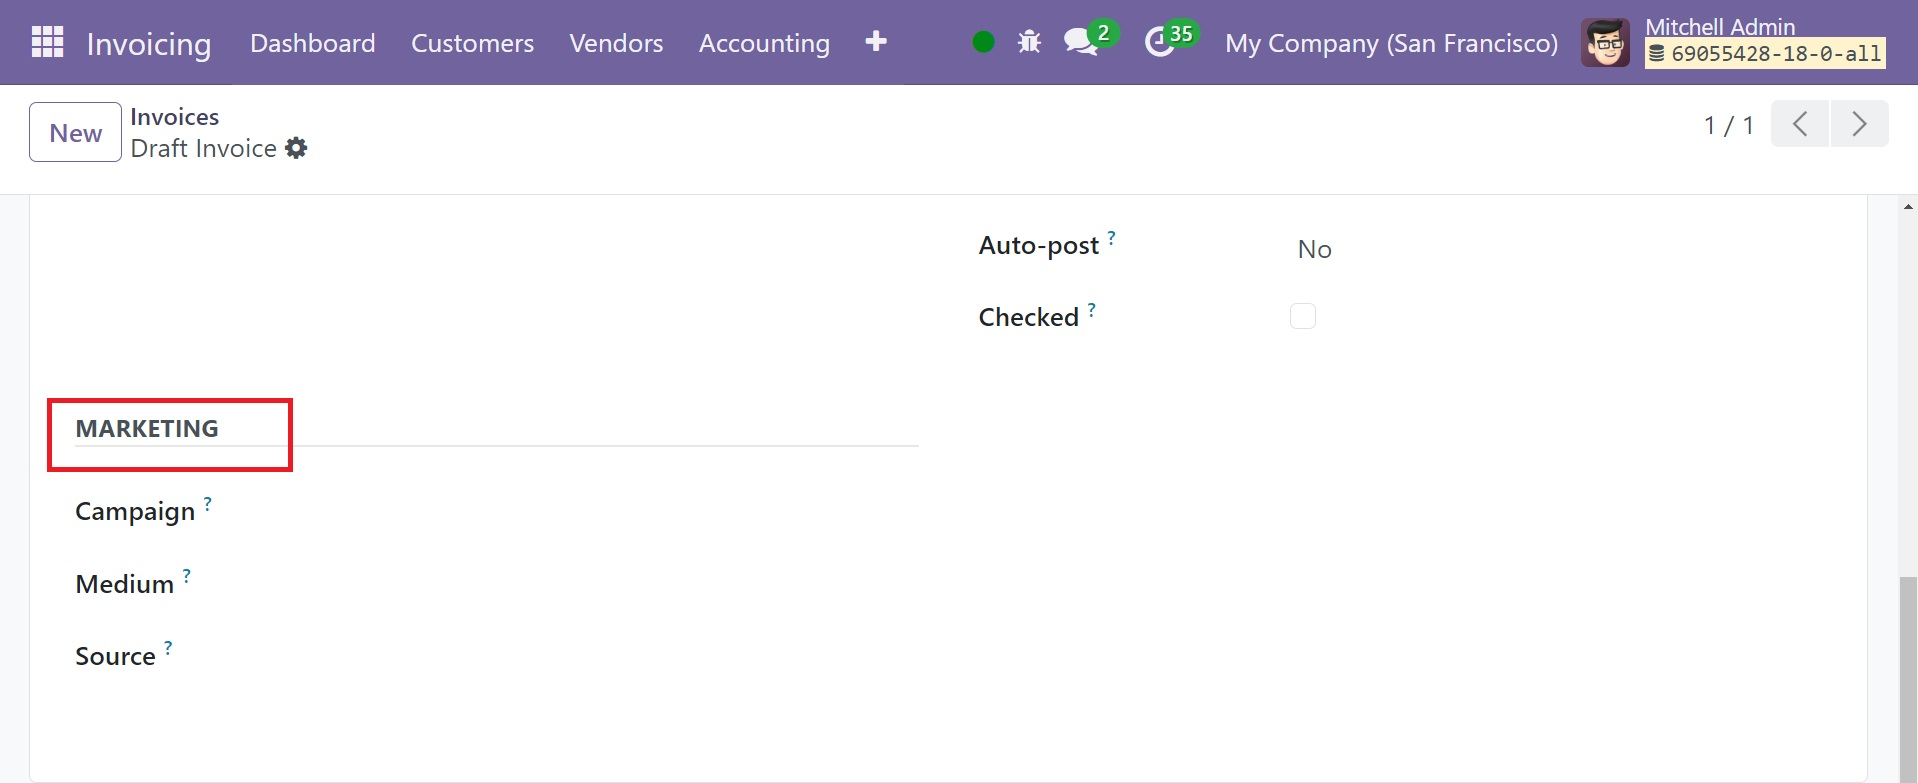
Task: Click the Checked field label
Action: point(1028,317)
